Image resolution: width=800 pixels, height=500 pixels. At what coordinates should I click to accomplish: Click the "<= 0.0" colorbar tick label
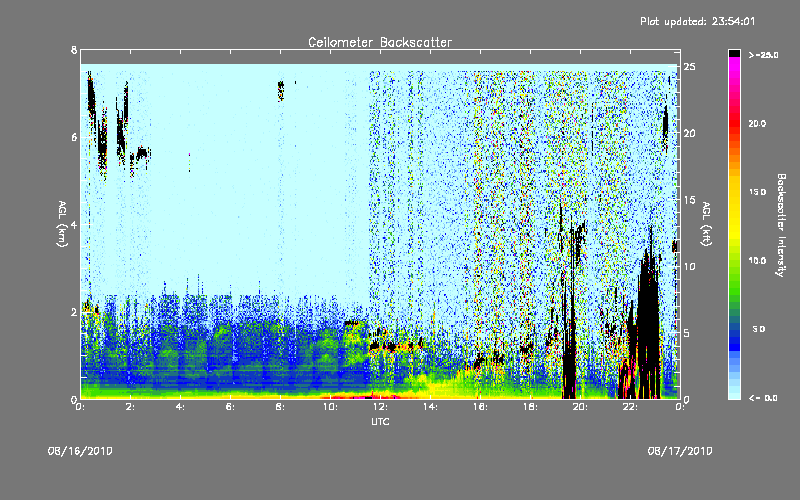(763, 397)
